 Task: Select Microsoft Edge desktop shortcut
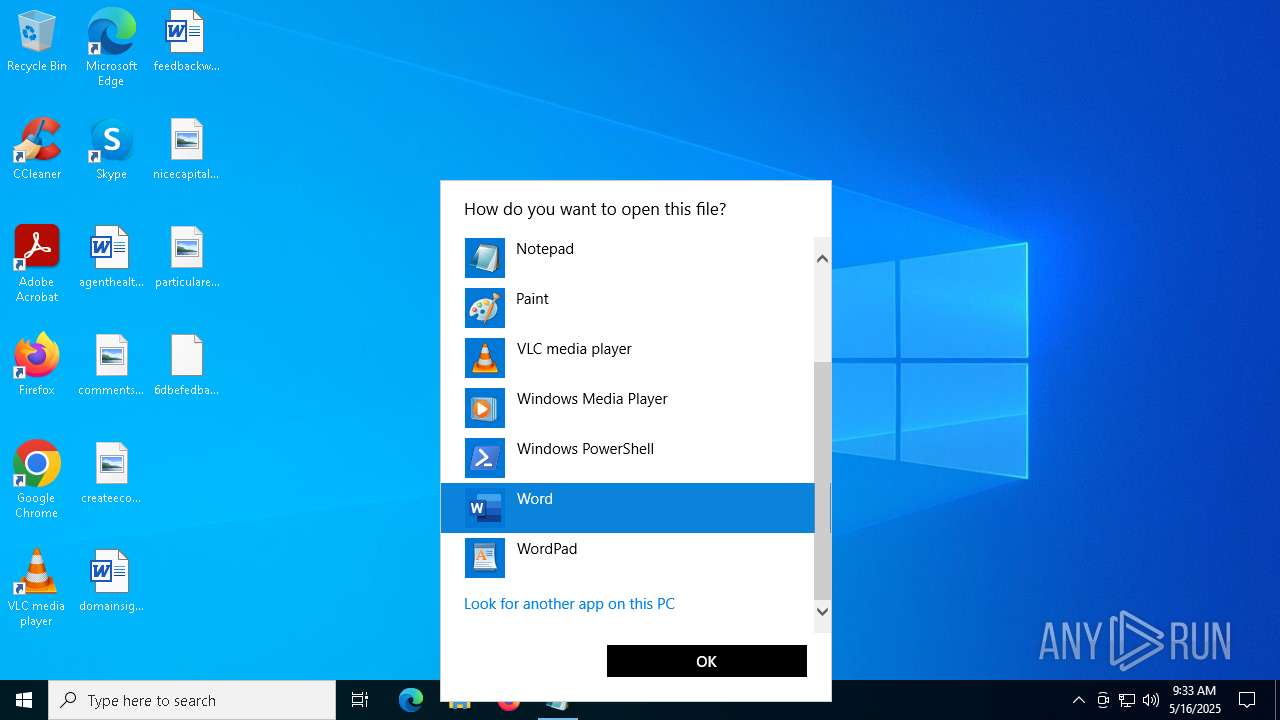111,48
